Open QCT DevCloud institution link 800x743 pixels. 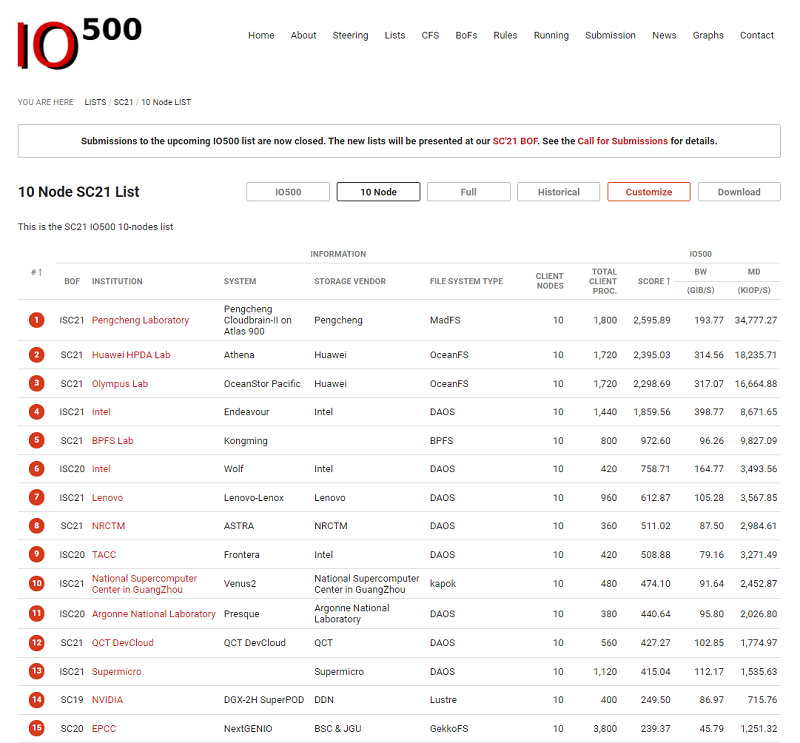tap(122, 642)
